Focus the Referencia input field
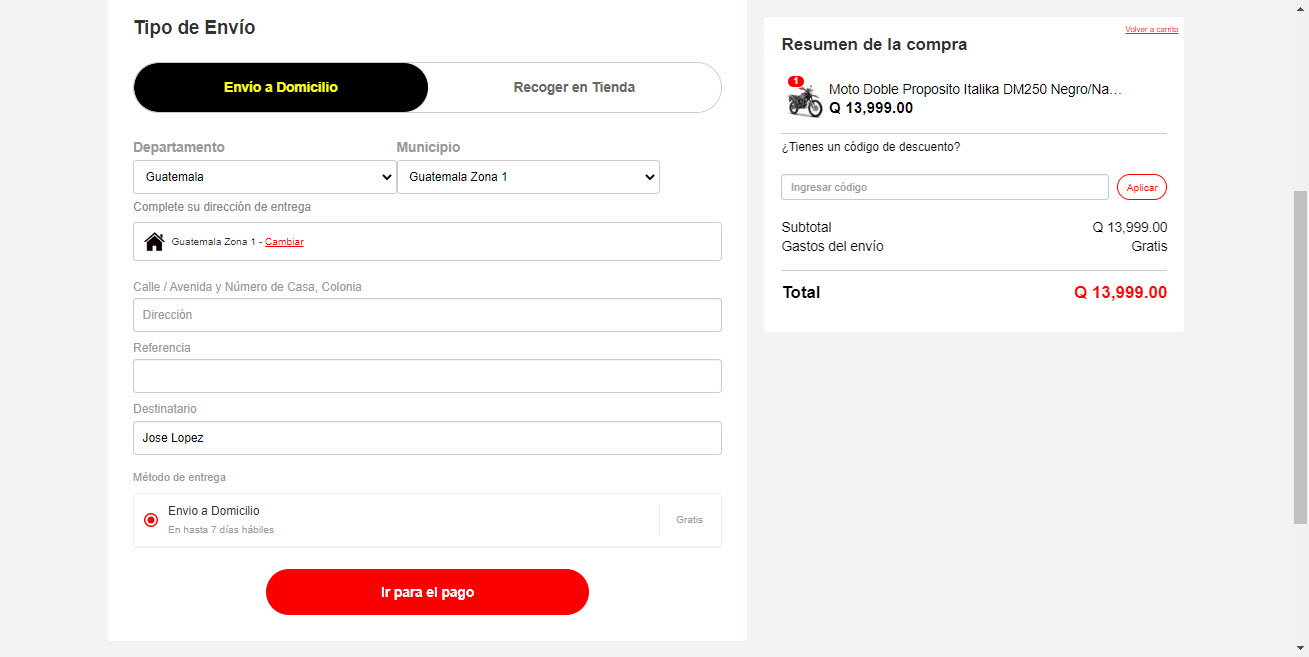This screenshot has width=1309, height=657. coord(427,376)
